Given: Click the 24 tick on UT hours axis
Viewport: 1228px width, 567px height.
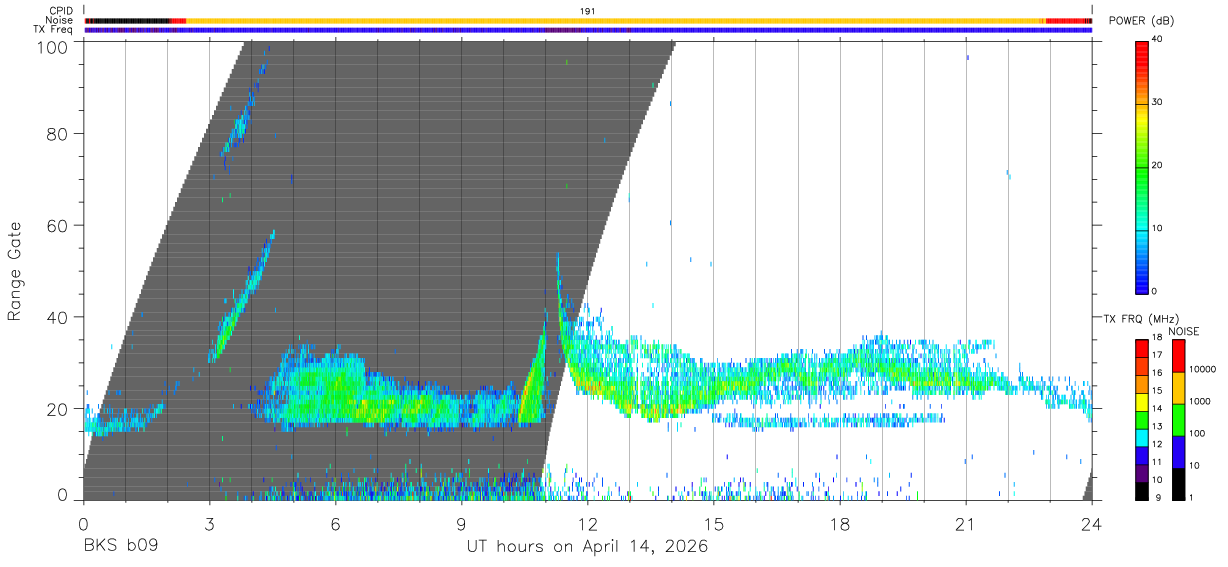Looking at the screenshot, I should click(1092, 523).
